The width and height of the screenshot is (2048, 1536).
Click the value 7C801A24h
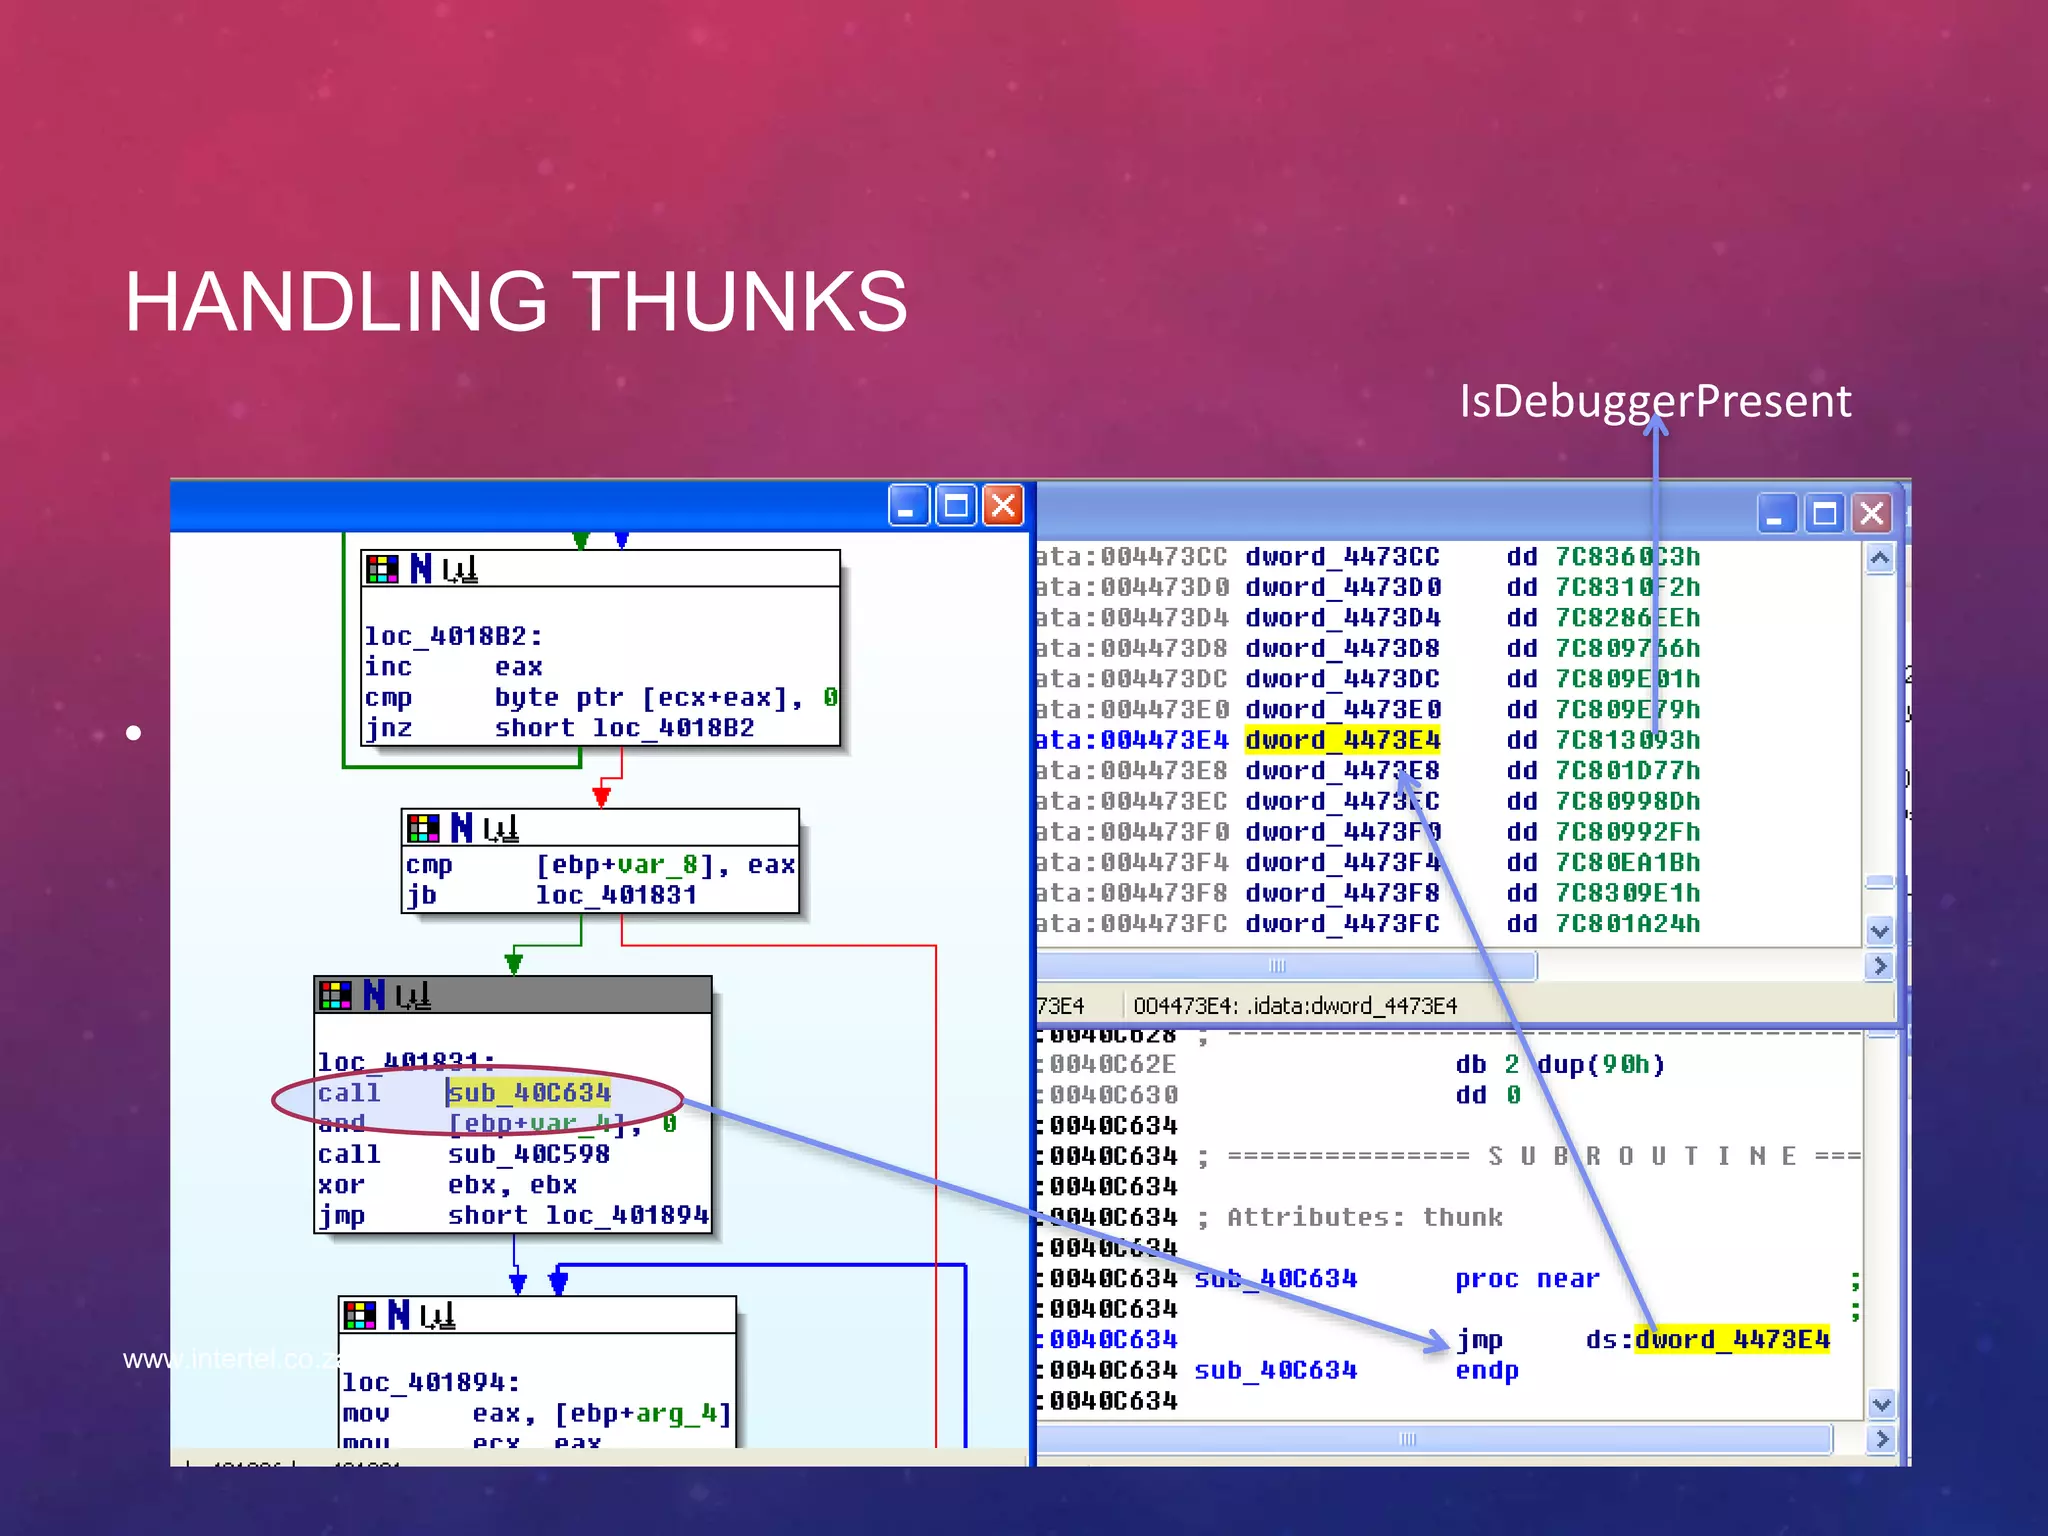tap(1627, 923)
